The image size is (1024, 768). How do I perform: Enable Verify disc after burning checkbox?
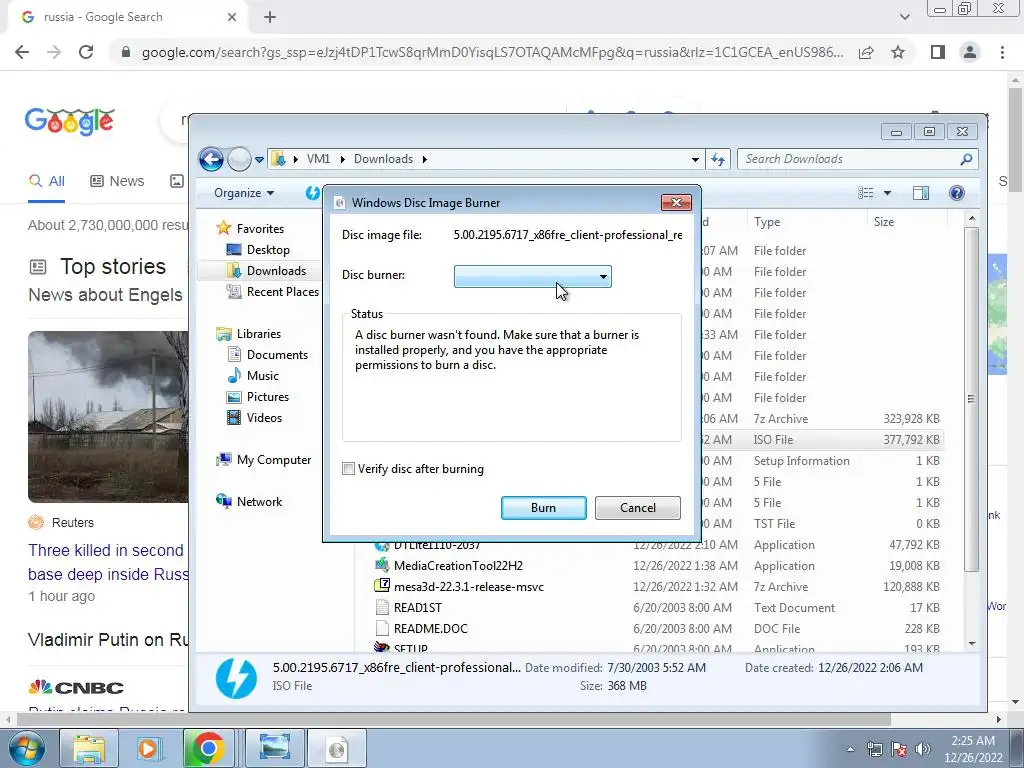click(349, 469)
